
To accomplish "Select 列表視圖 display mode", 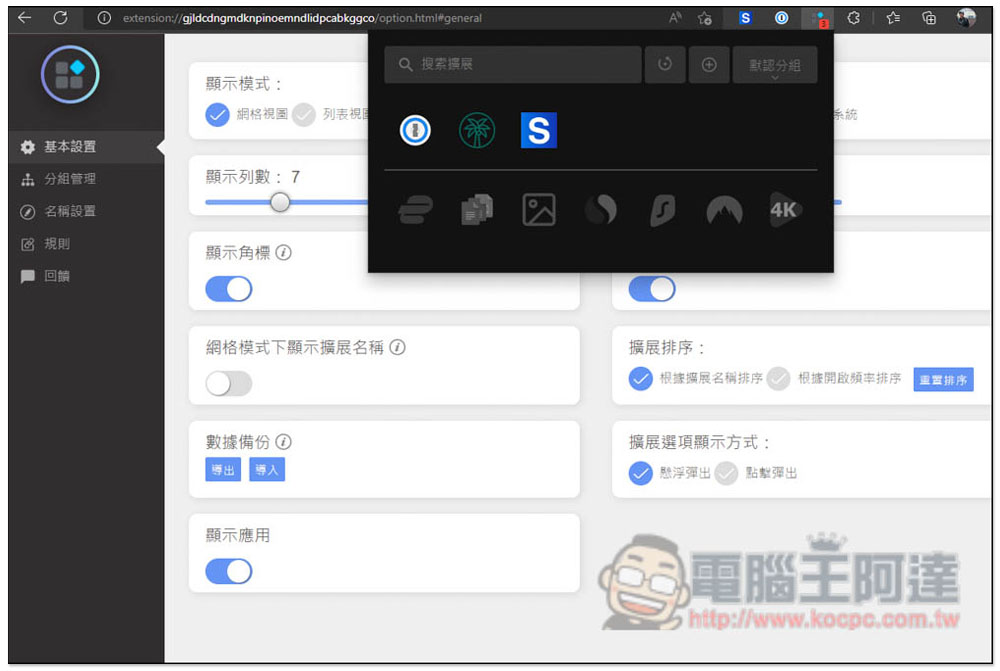I will pyautogui.click(x=304, y=115).
